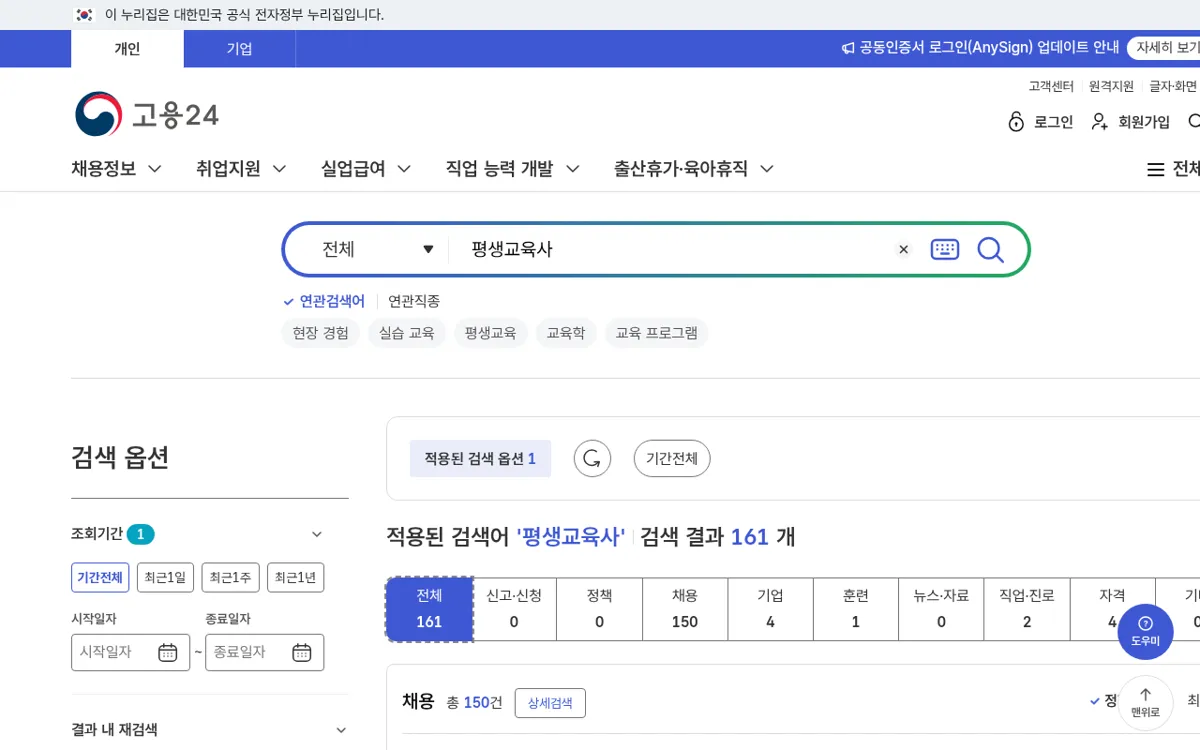Viewport: 1200px width, 750px height.
Task: Select the 채용 150 results tab
Action: pyautogui.click(x=685, y=609)
